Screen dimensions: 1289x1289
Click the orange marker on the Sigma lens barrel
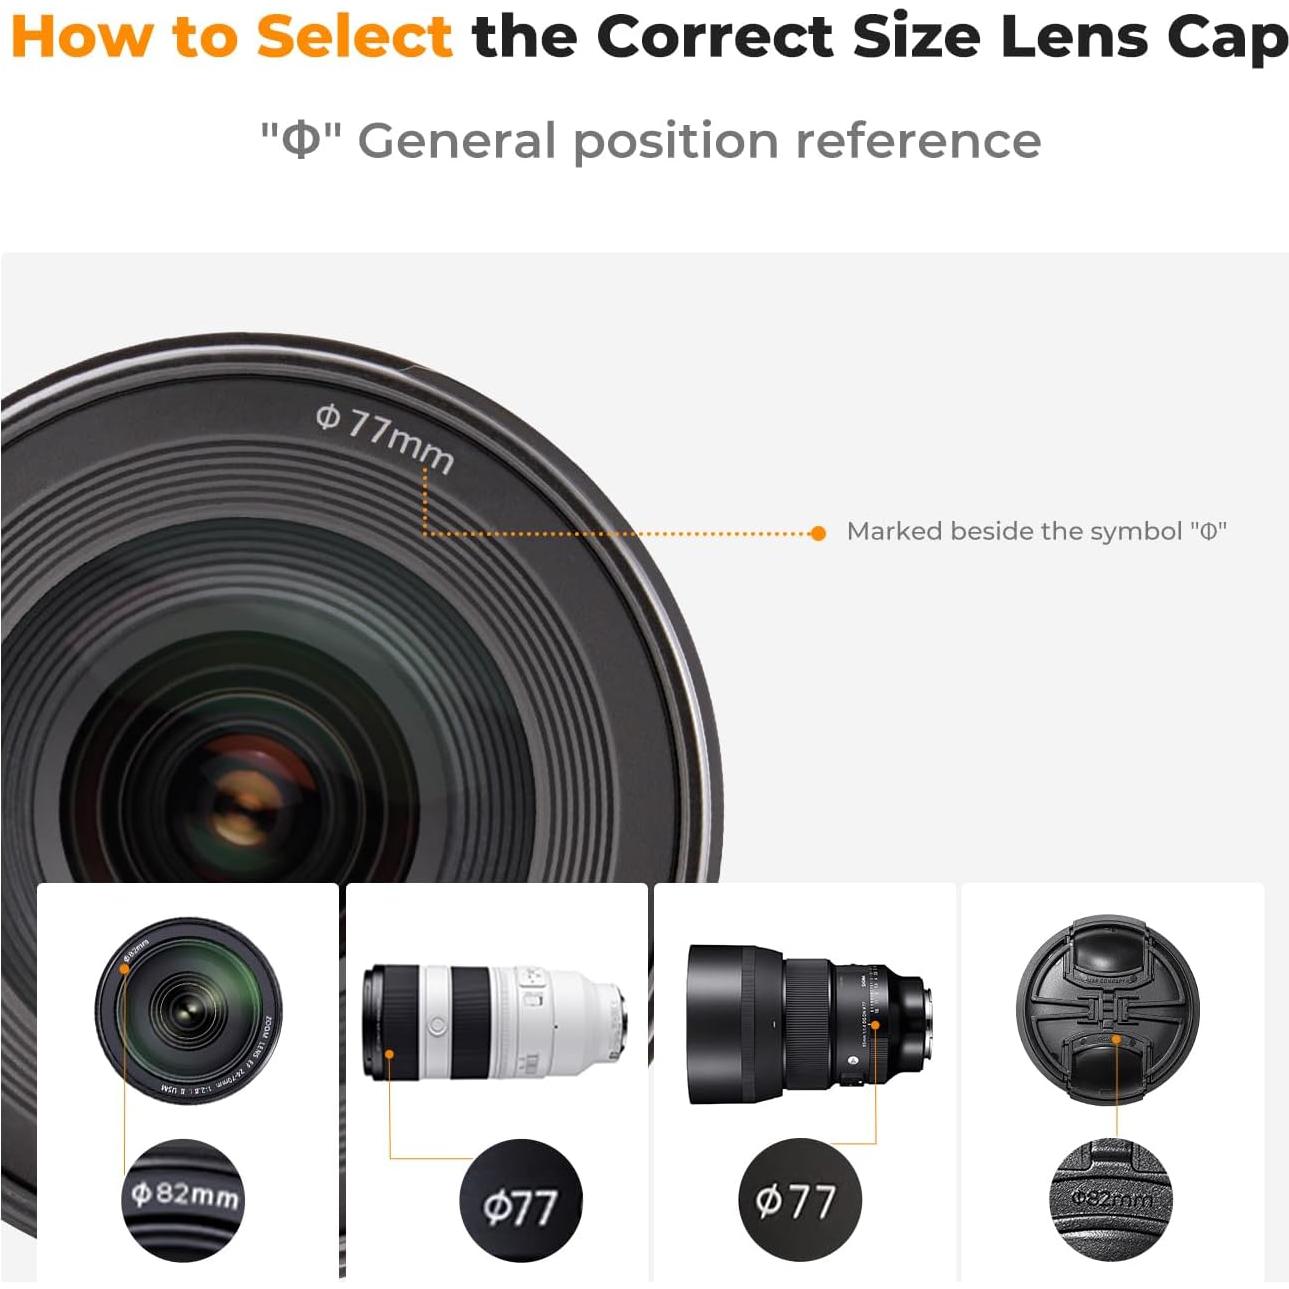(x=875, y=1025)
